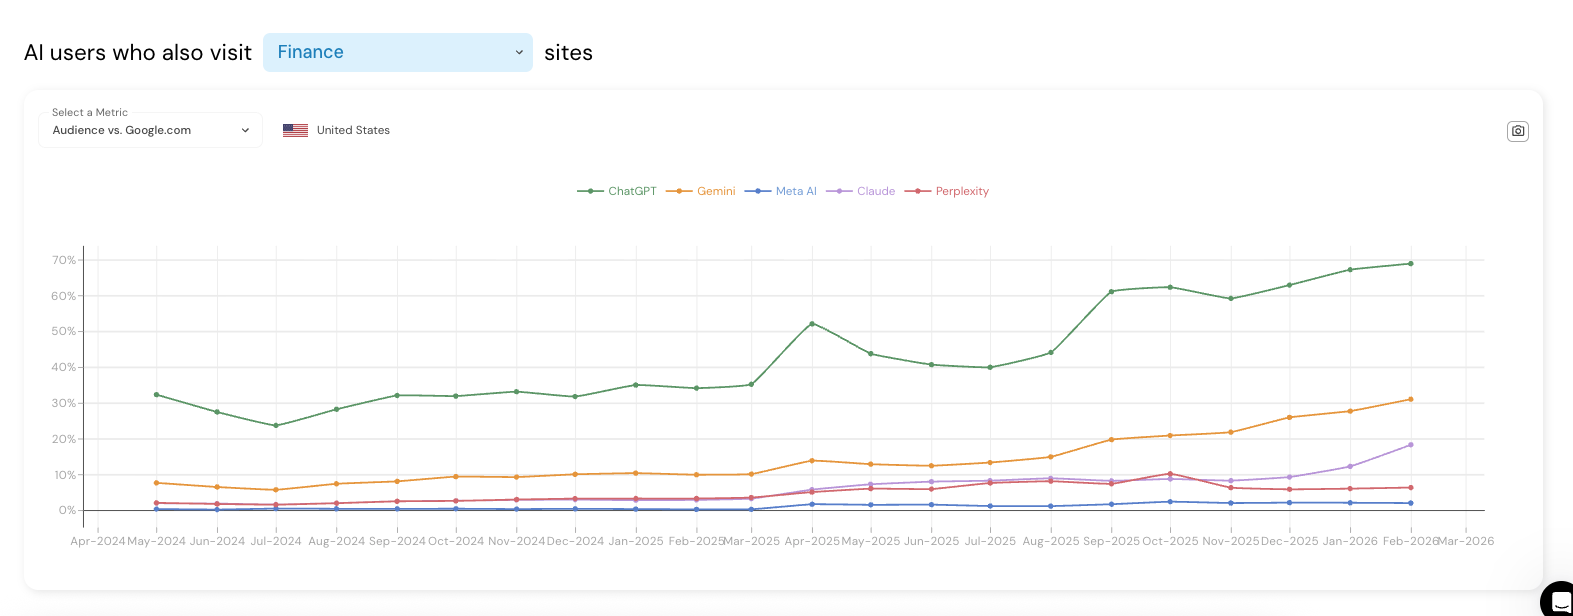Click ChatGPT data point at Apr-2025 peak
The height and width of the screenshot is (616, 1573).
(x=812, y=323)
